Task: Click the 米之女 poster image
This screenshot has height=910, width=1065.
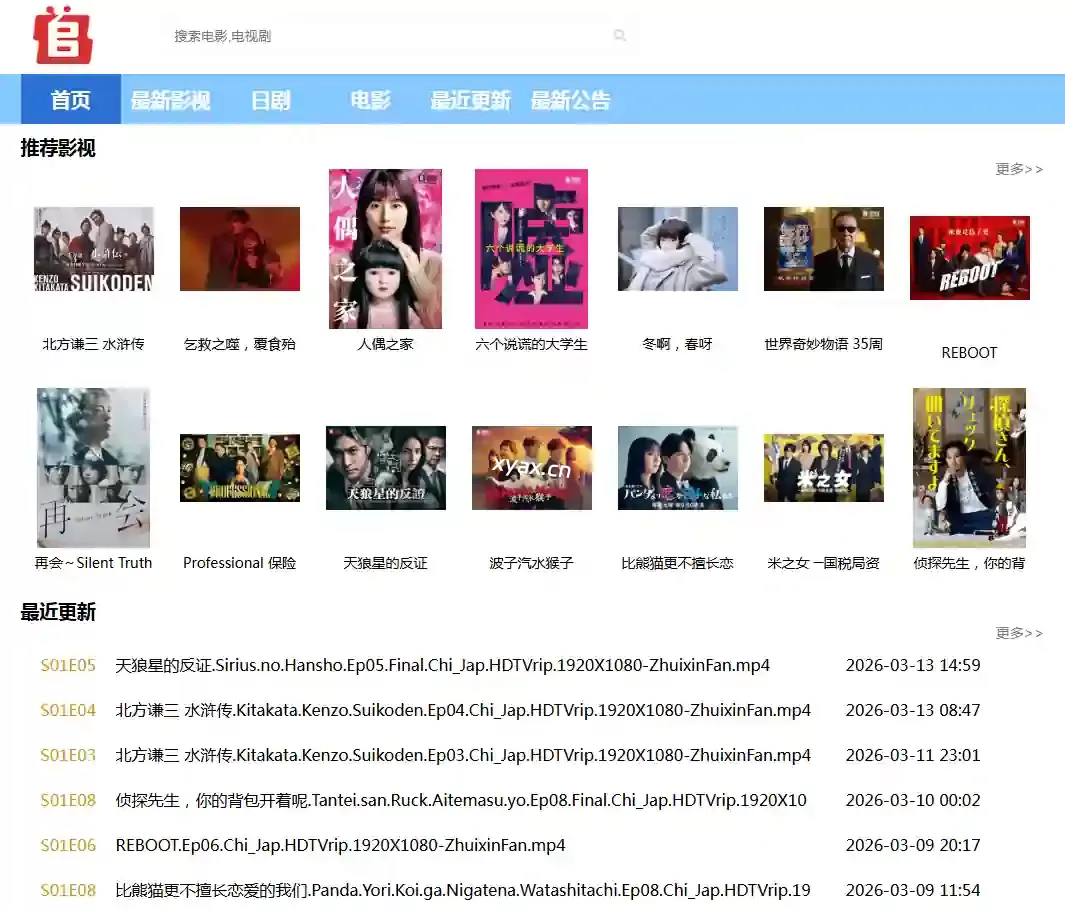Action: coord(823,467)
